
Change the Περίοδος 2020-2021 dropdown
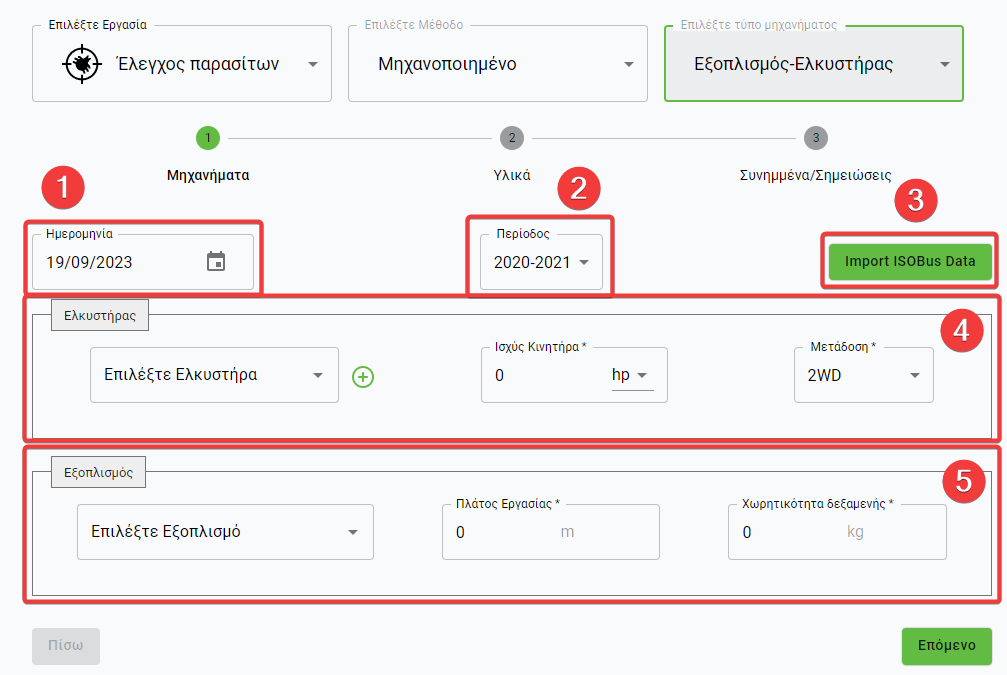(x=541, y=262)
